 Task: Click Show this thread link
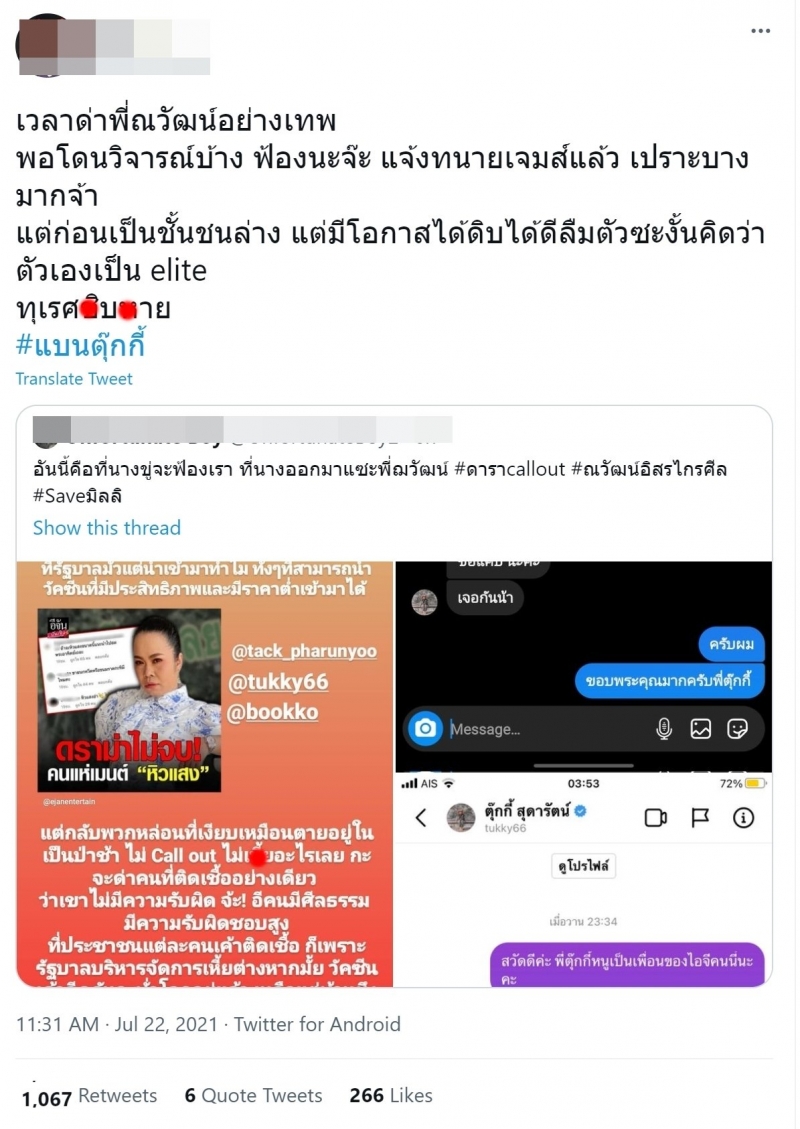click(x=107, y=528)
